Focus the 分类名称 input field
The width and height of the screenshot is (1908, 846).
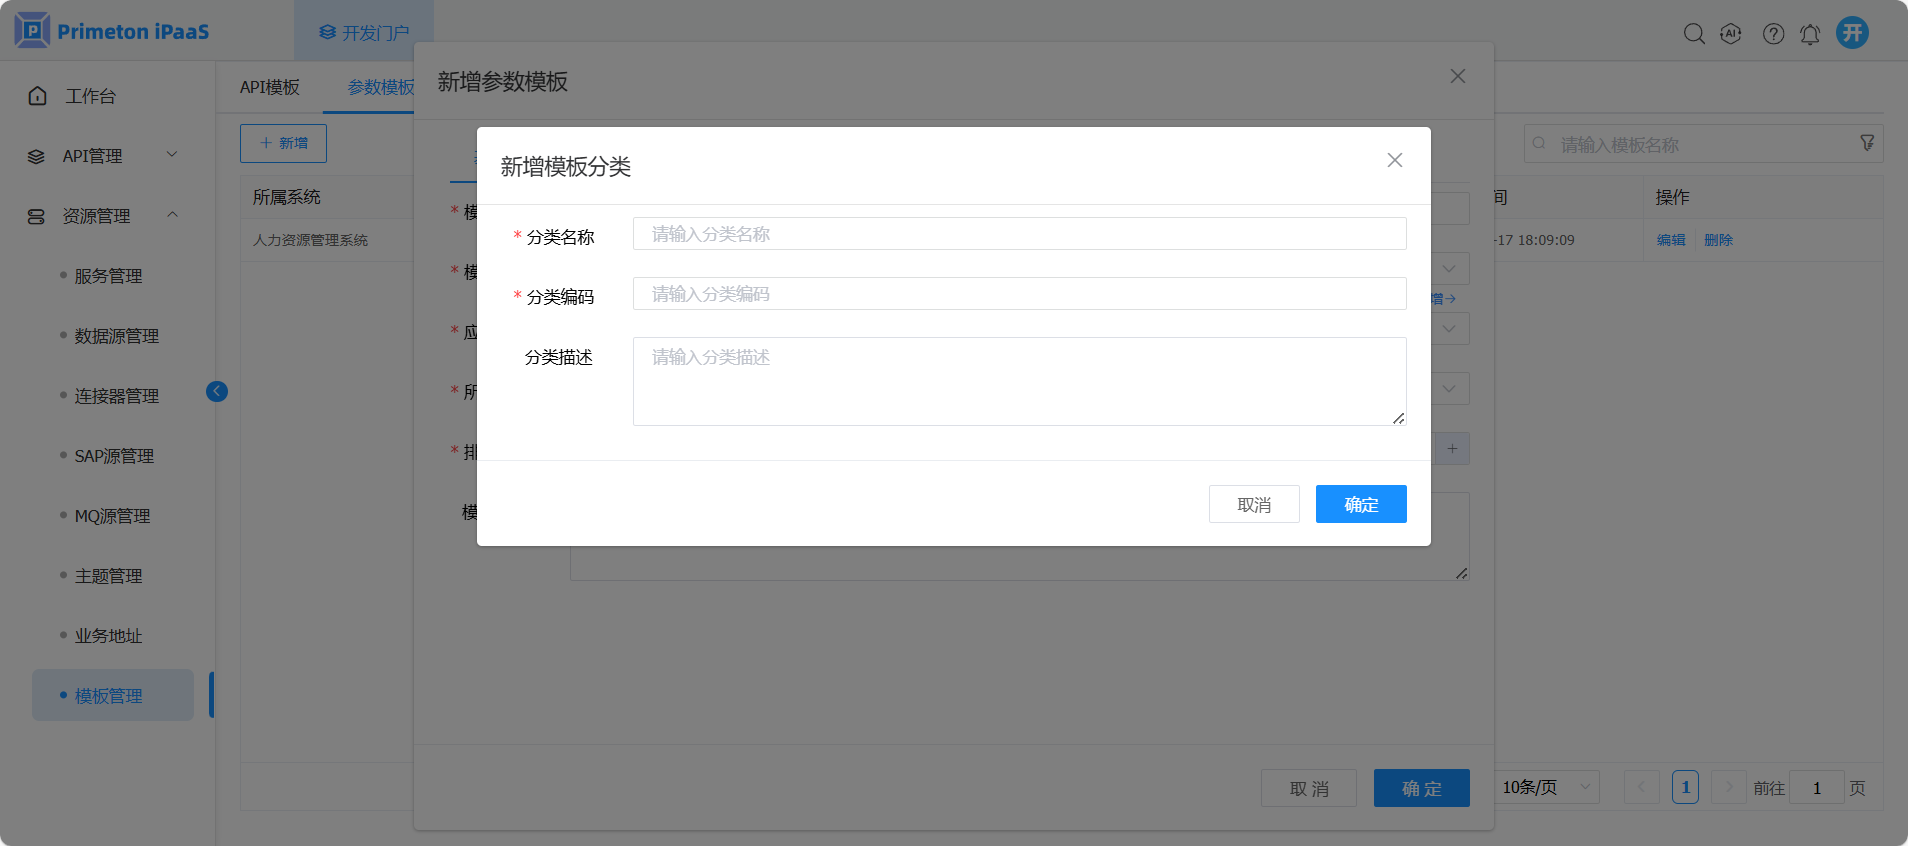[1019, 234]
